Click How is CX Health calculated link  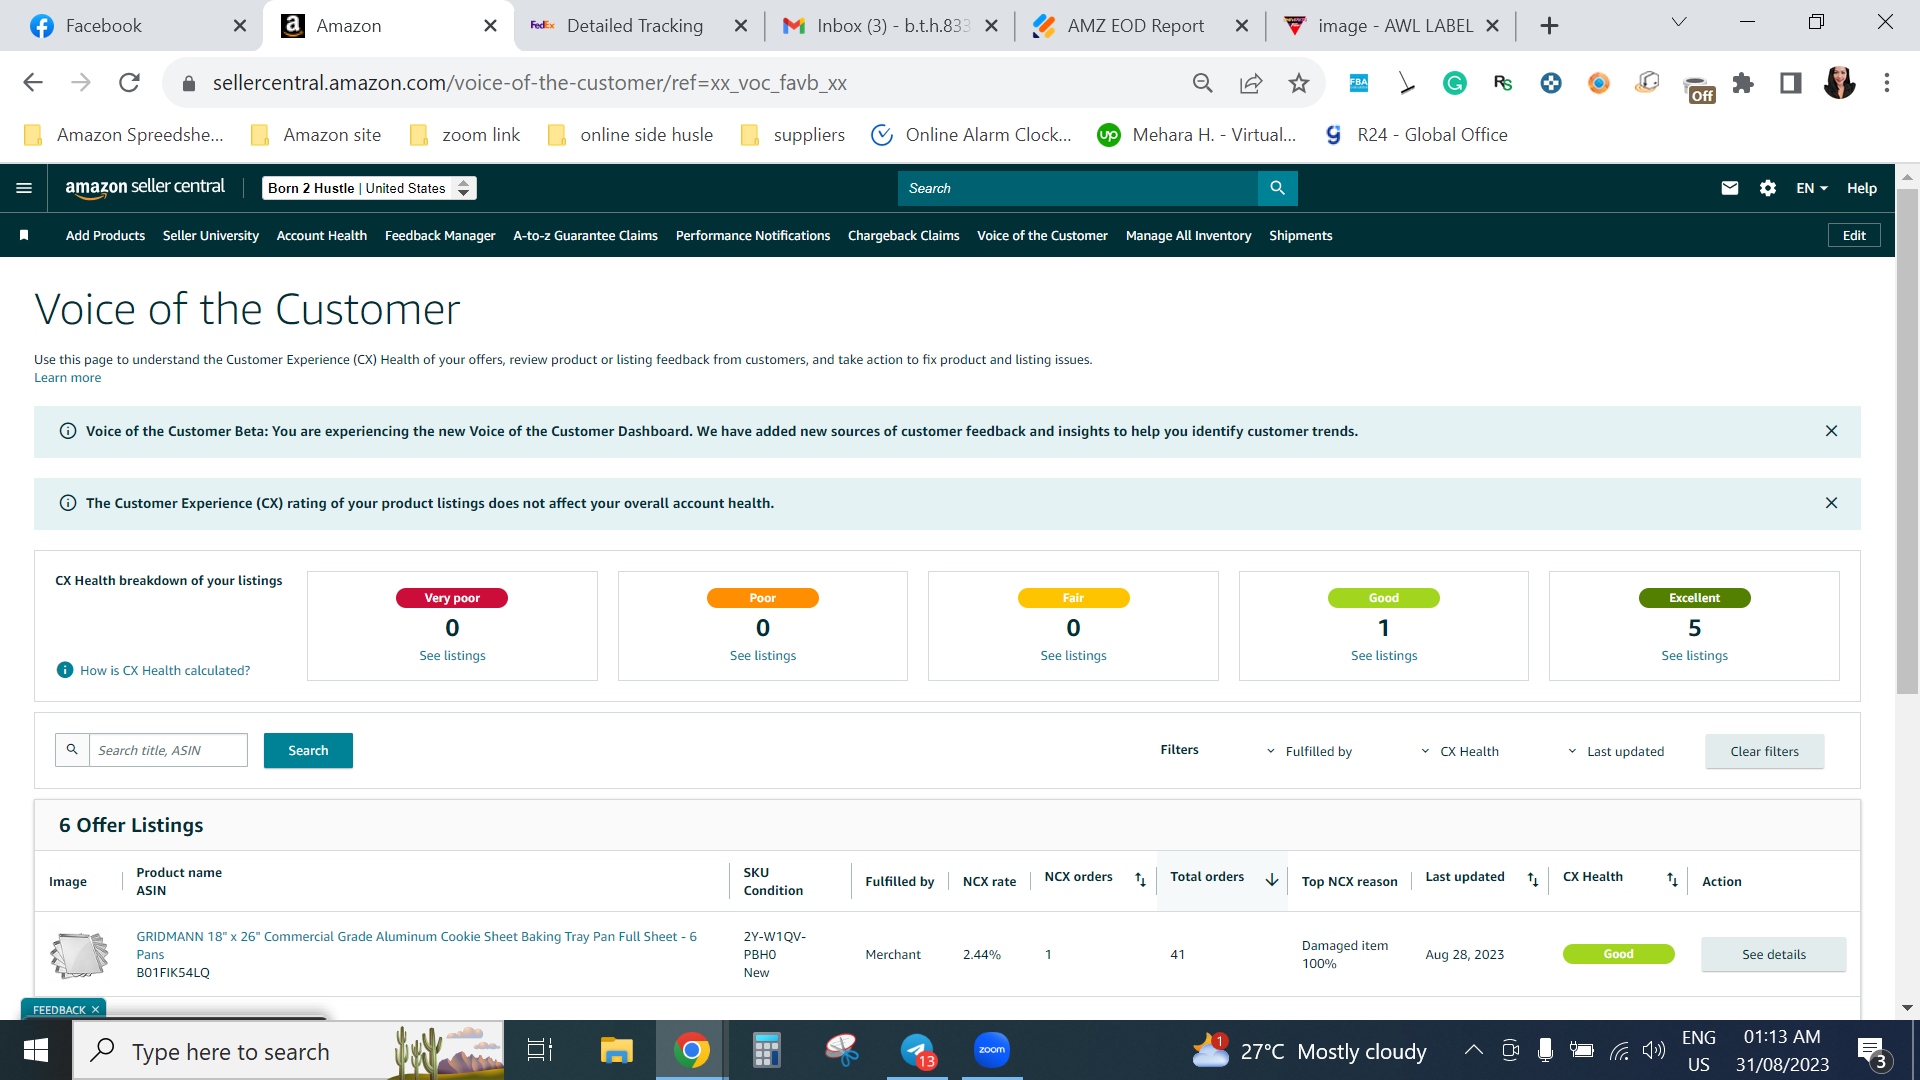[x=165, y=670]
